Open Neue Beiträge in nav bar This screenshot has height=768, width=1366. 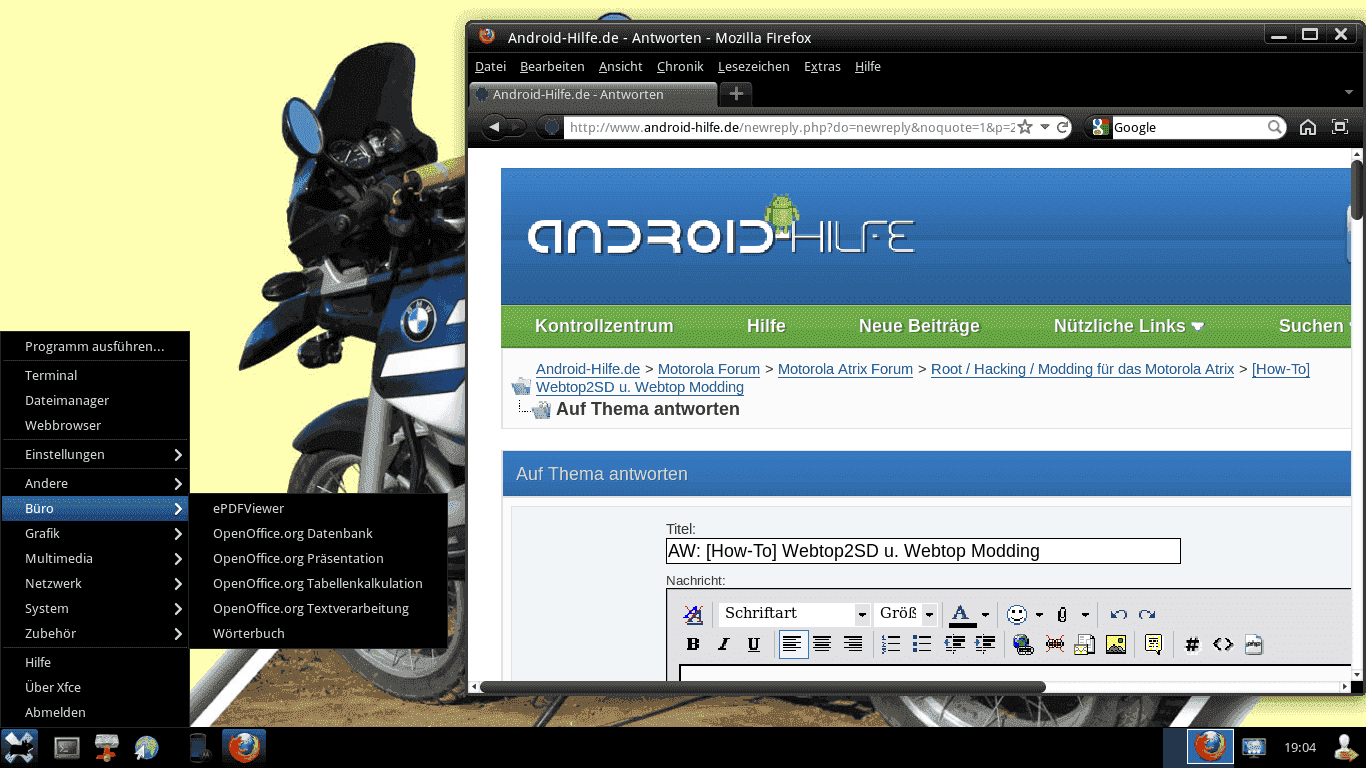[x=919, y=326]
